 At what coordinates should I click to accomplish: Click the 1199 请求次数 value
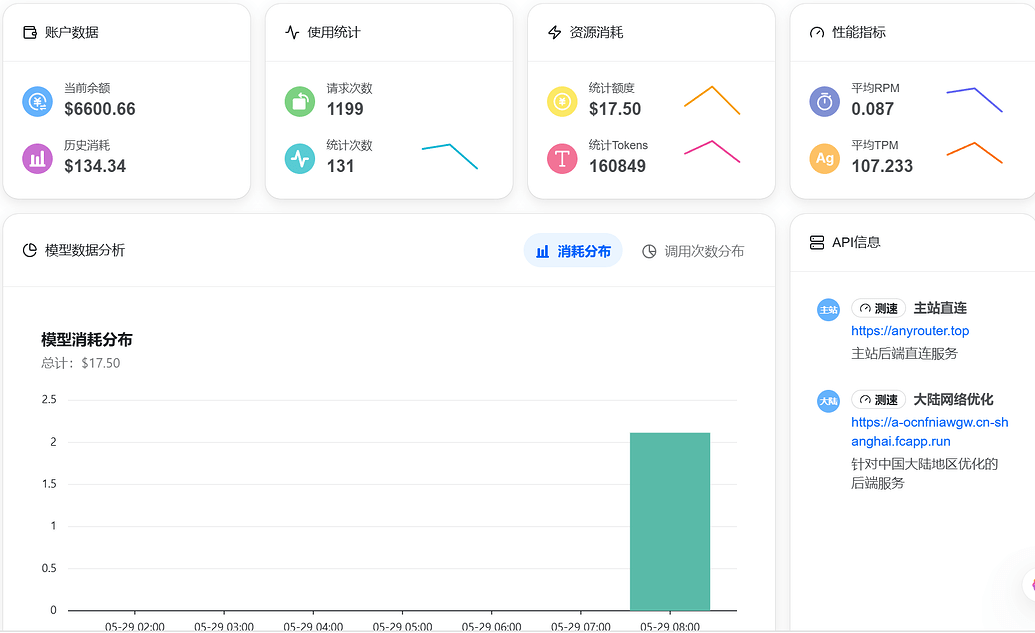(345, 109)
